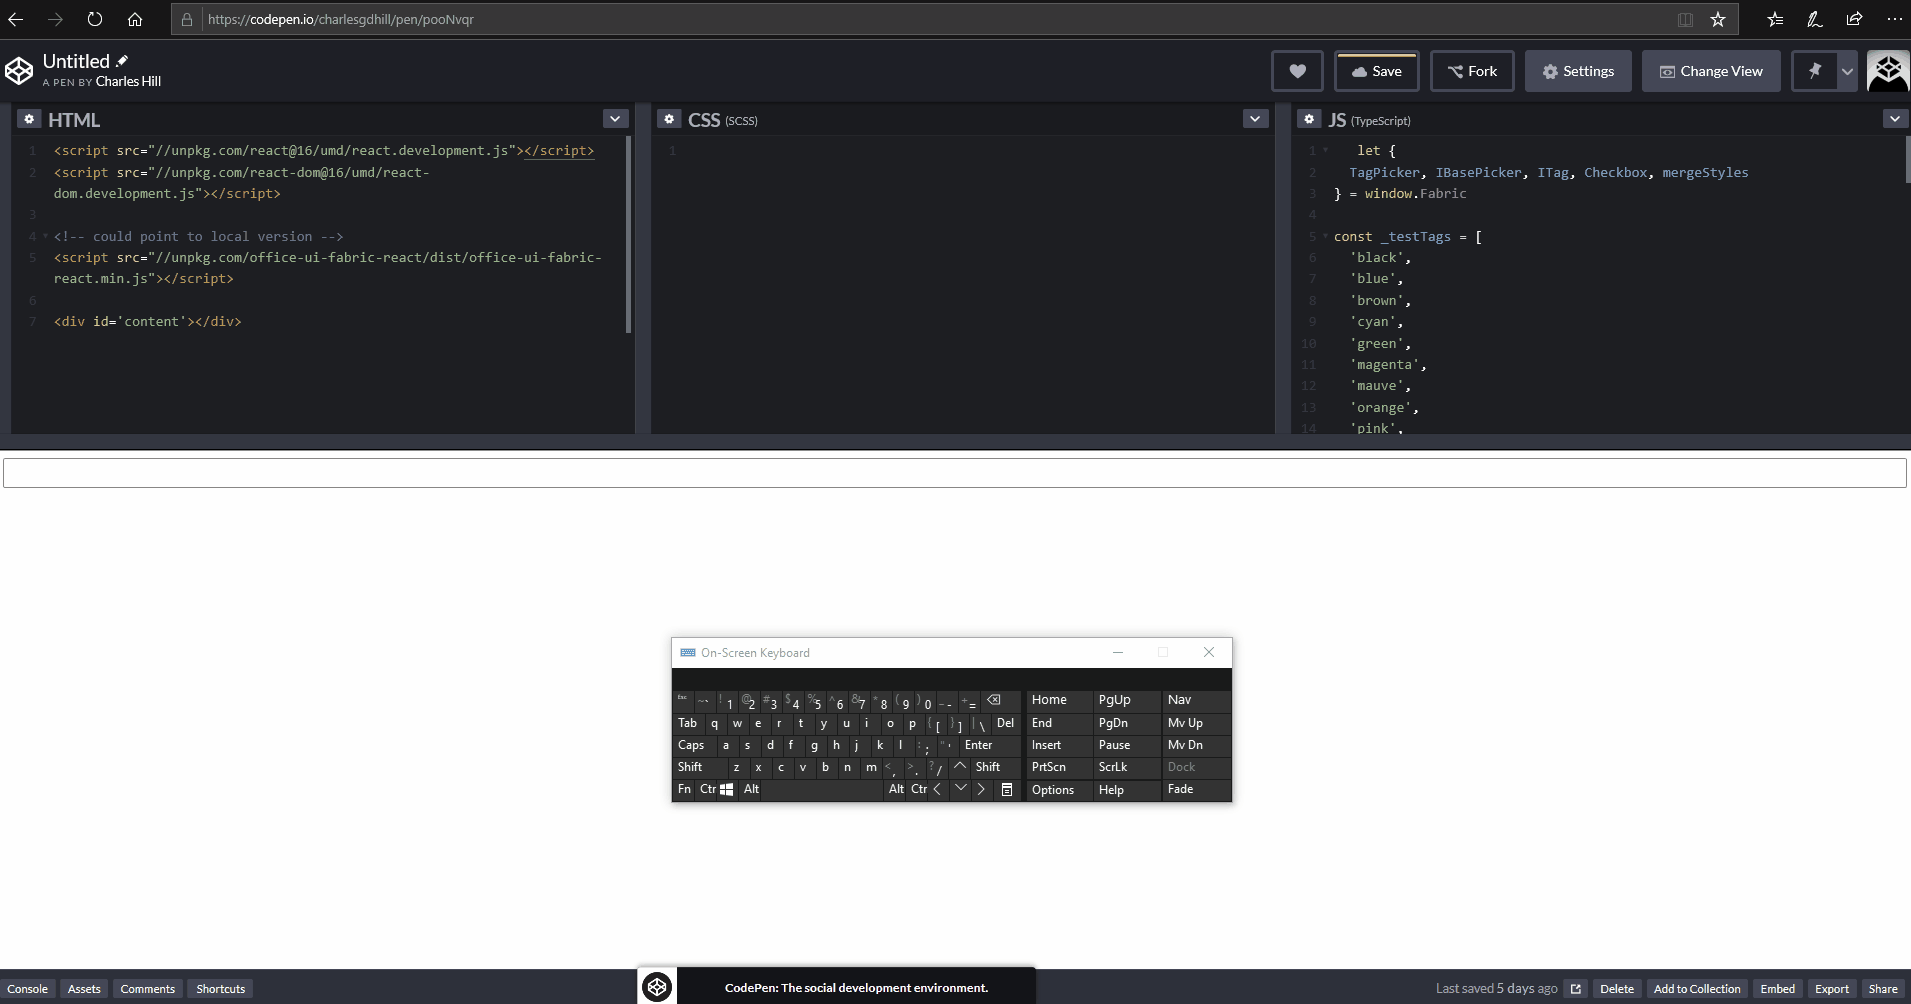Viewport: 1911px width, 1004px height.
Task: Open the pin options dropdown arrow
Action: [1845, 71]
